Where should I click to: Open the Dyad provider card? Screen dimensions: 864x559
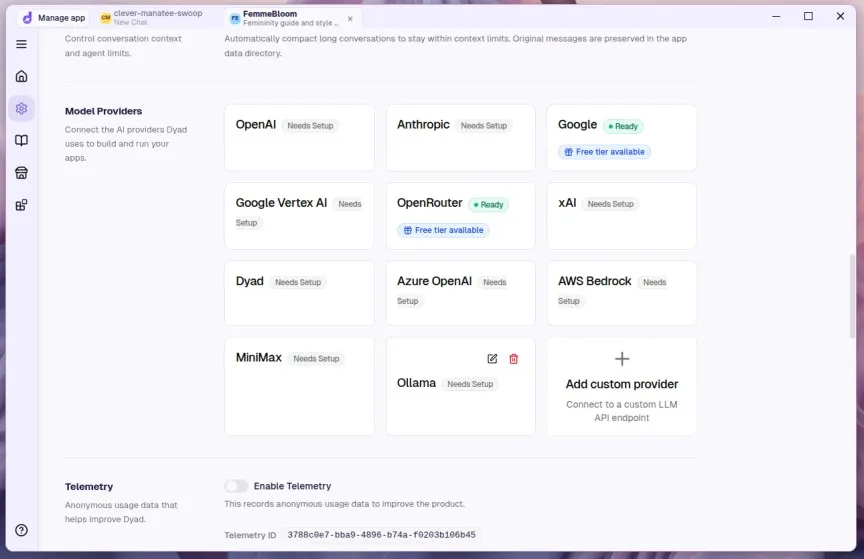(299, 293)
